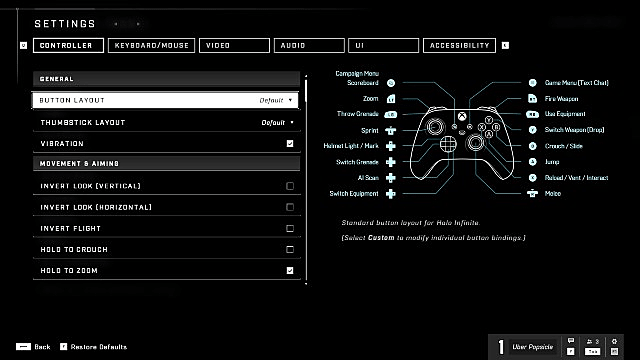Click the Throw Grenade bumper icon
This screenshot has width=640, height=360.
391,115
